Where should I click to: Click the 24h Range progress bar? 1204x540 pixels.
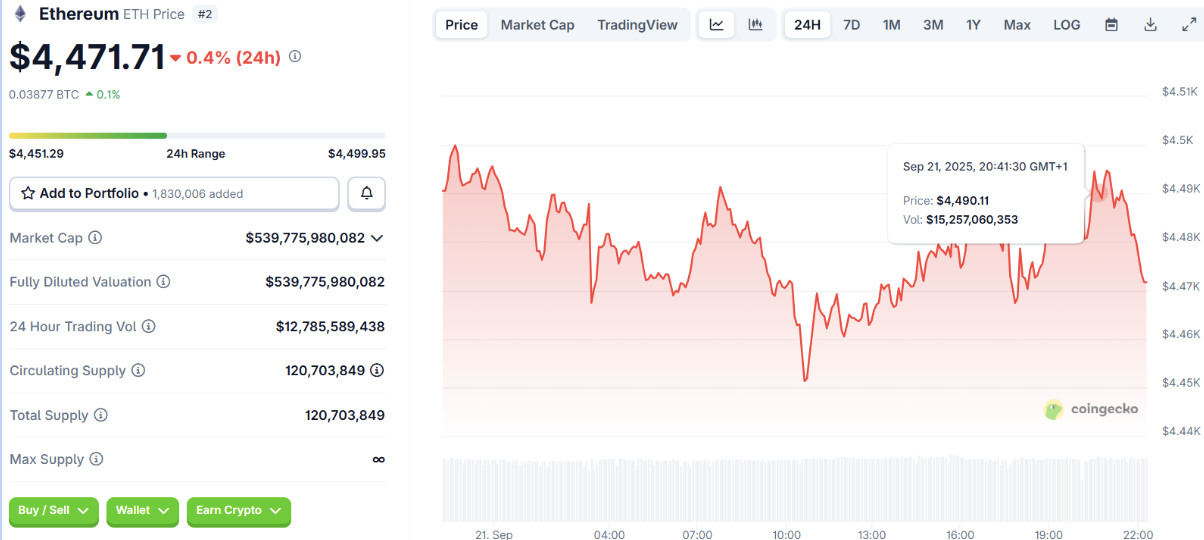click(197, 135)
